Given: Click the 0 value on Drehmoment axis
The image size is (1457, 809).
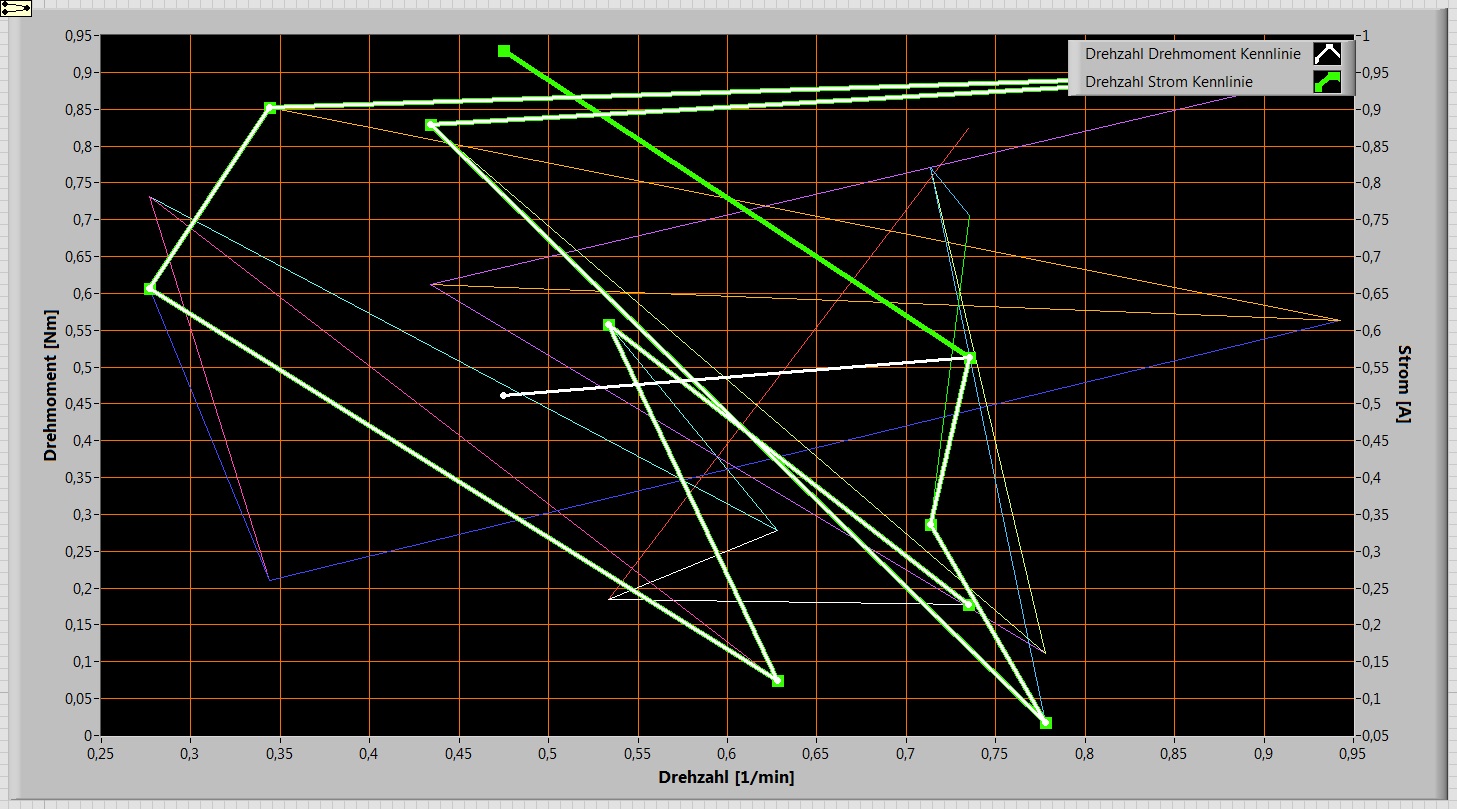Looking at the screenshot, I should pos(90,736).
